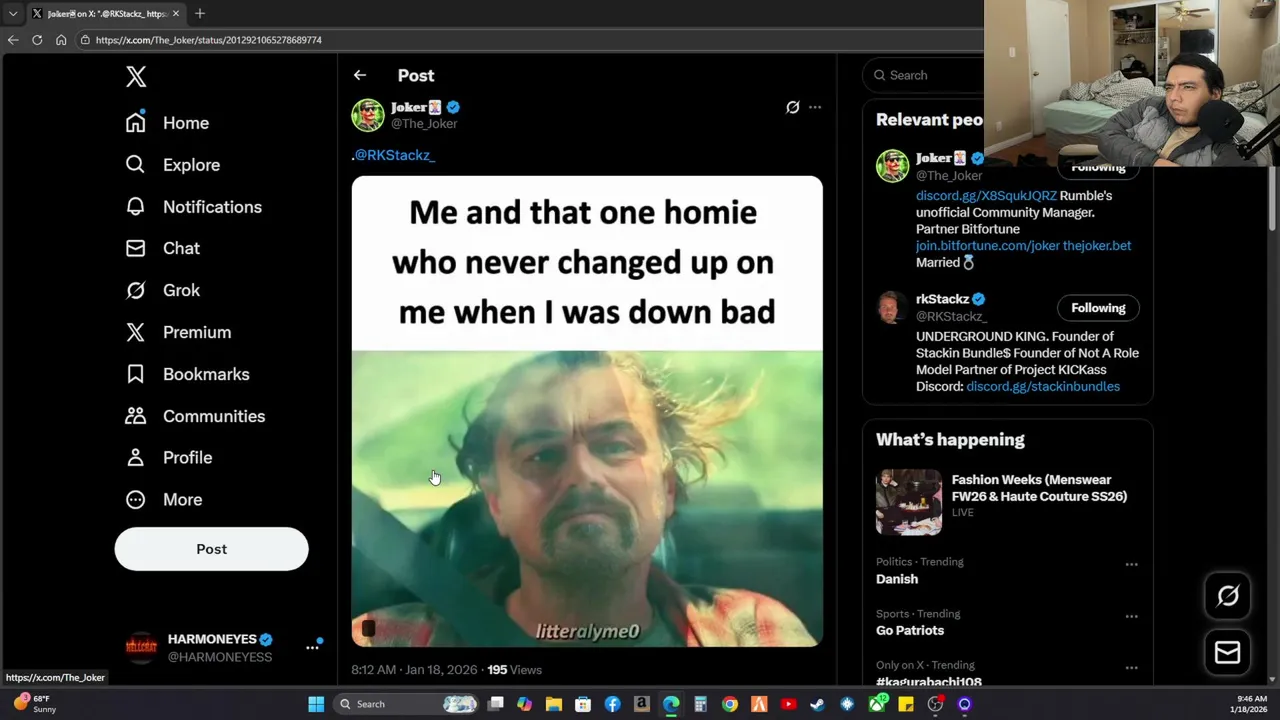This screenshot has height=720, width=1280.
Task: Open rkStackz avatar in Relevant people
Action: [892, 307]
